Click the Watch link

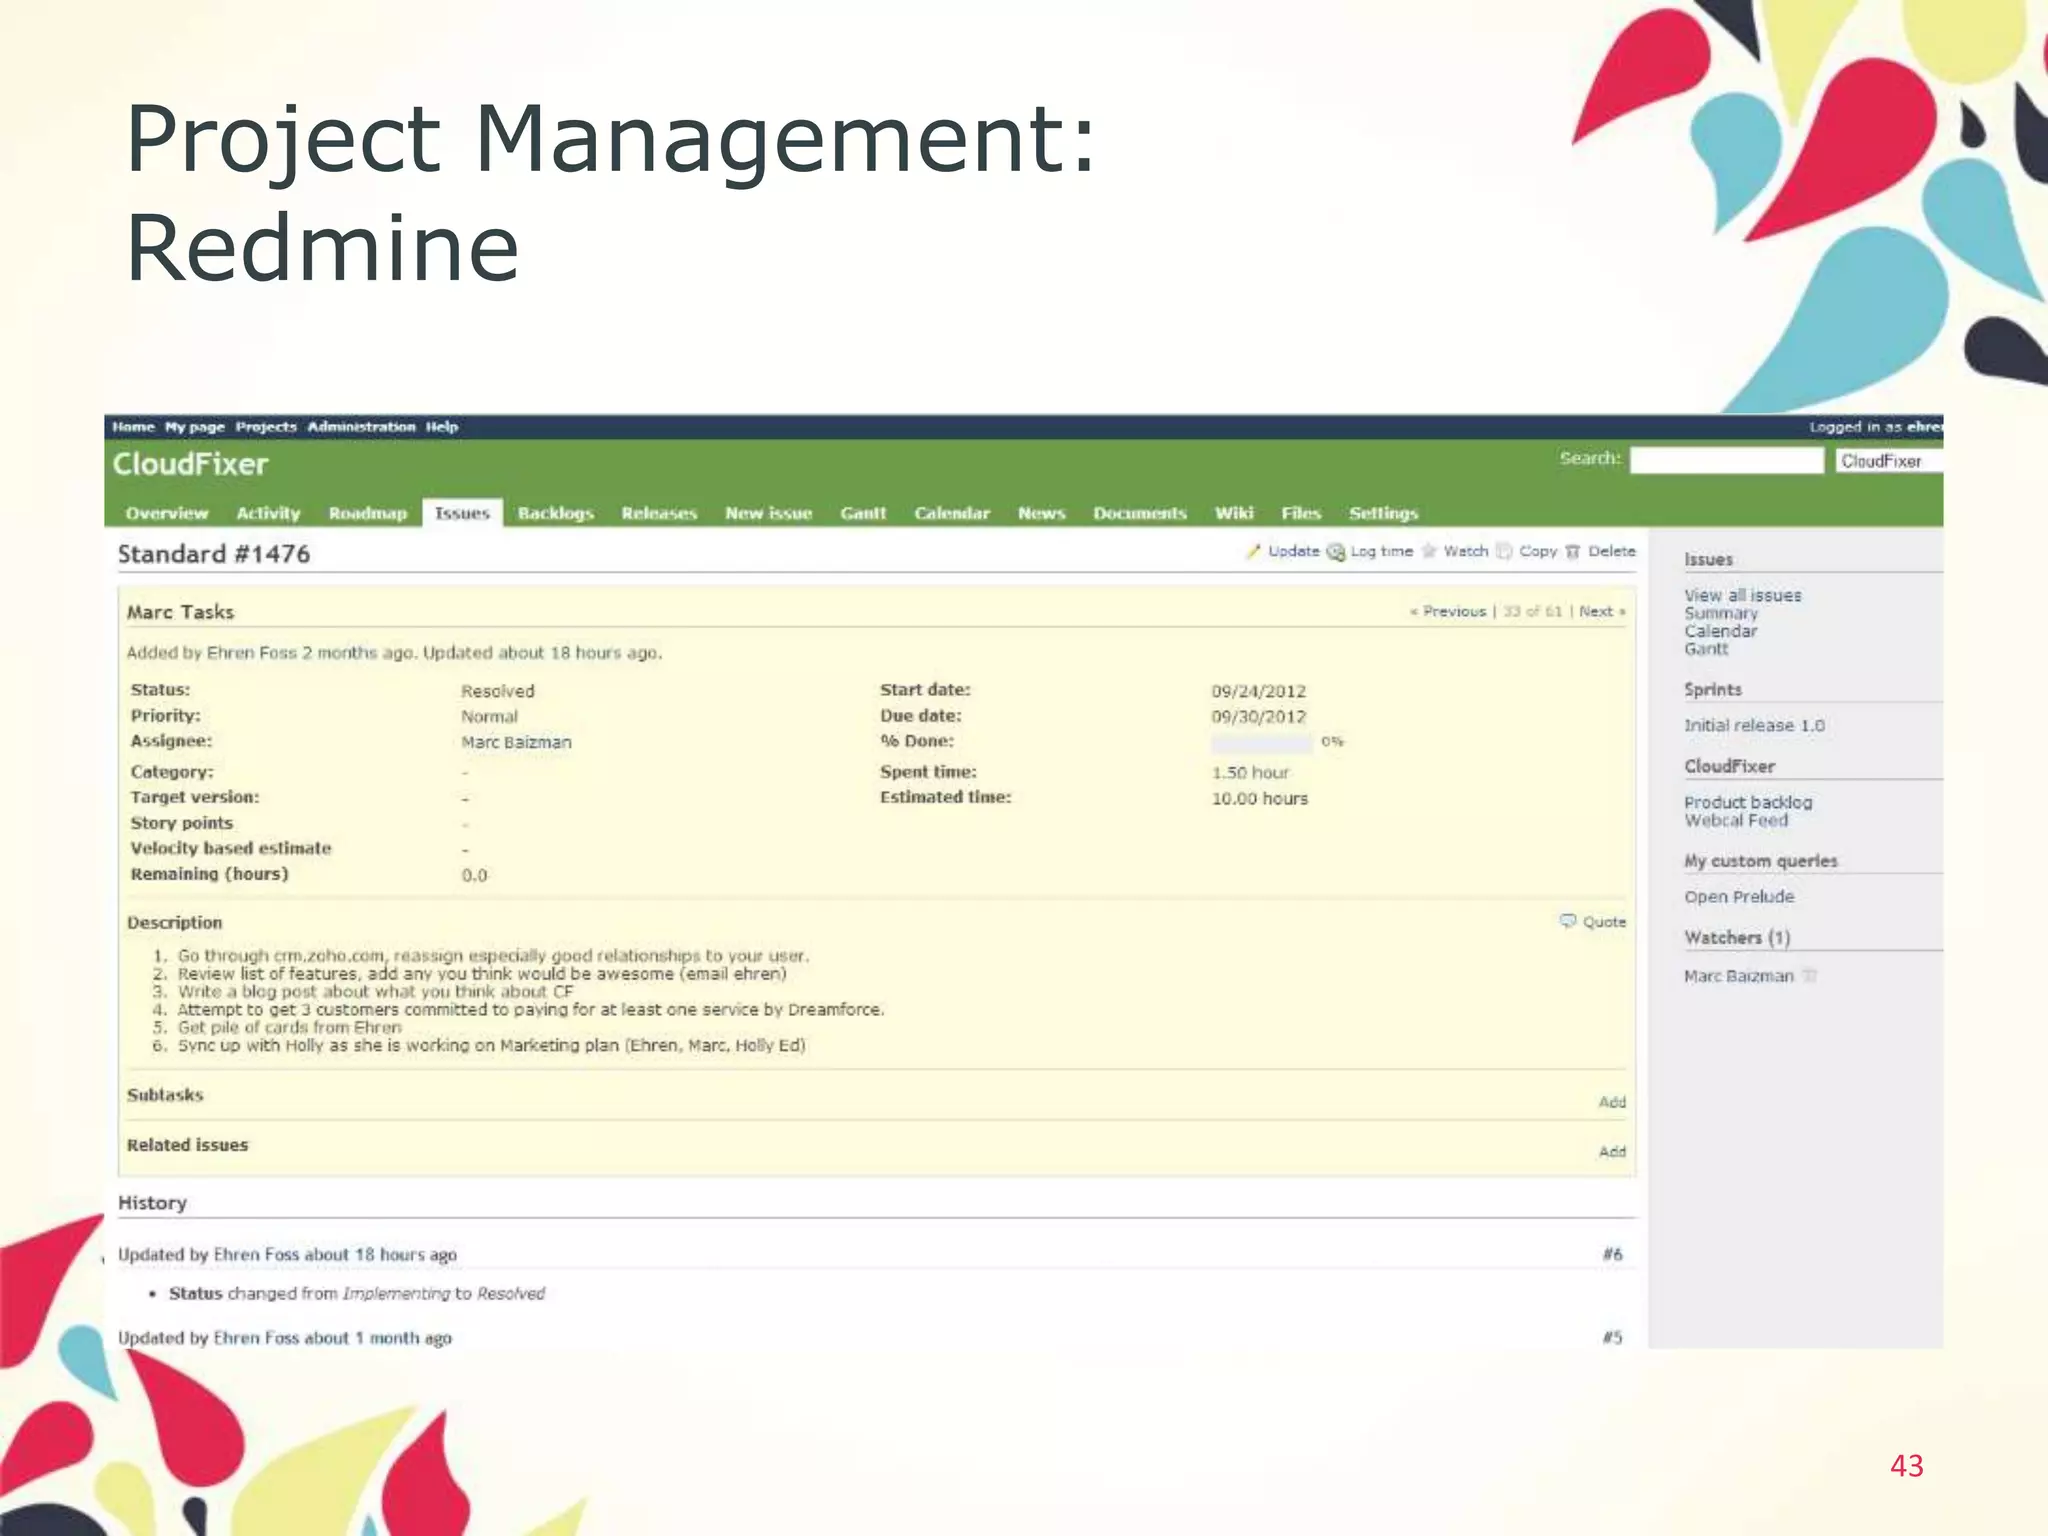point(1465,551)
